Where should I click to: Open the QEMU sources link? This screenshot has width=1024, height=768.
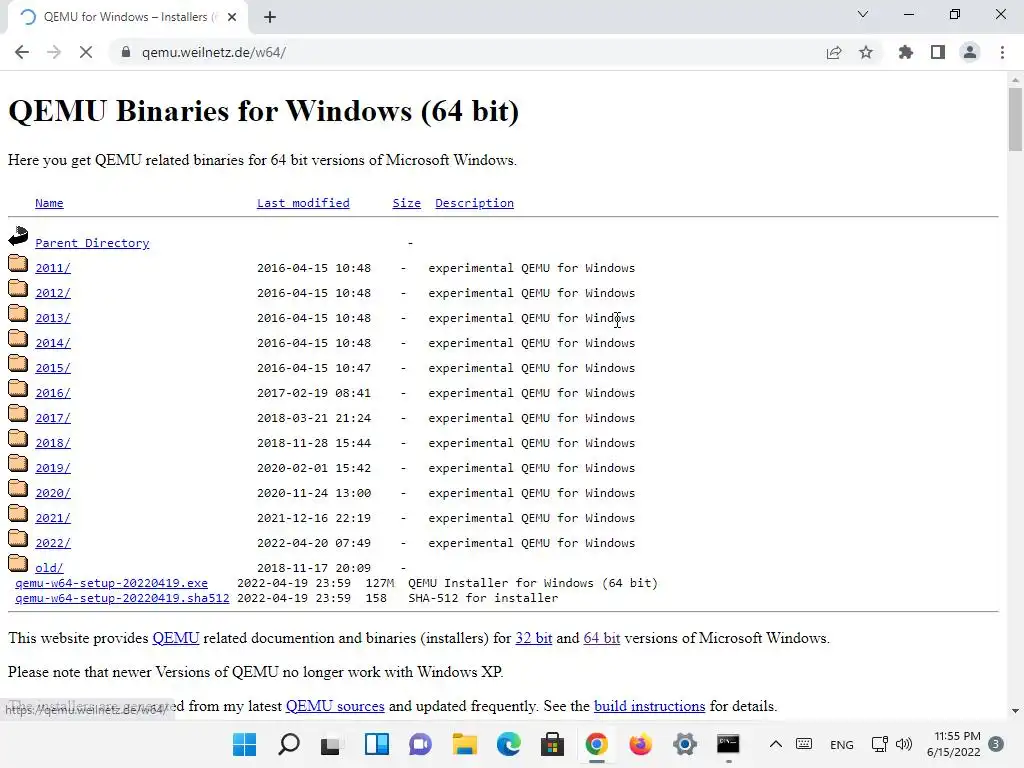pos(335,706)
